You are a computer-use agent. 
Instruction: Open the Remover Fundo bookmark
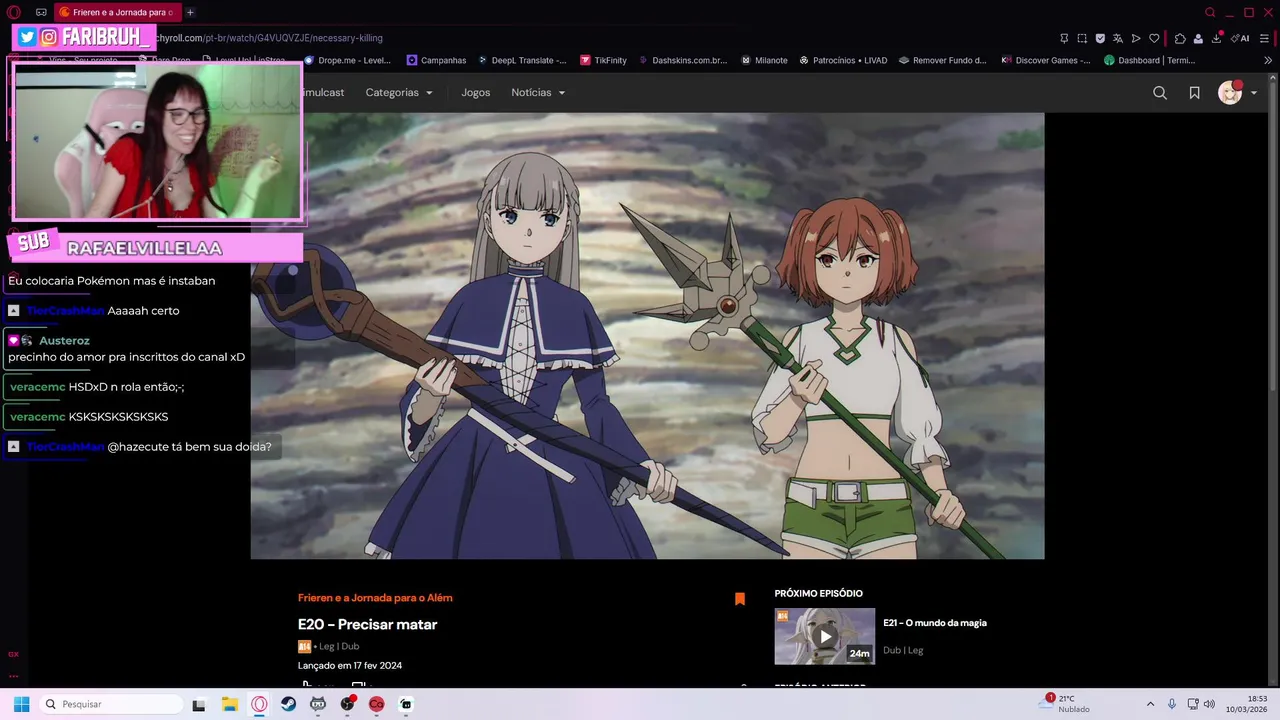[x=943, y=60]
